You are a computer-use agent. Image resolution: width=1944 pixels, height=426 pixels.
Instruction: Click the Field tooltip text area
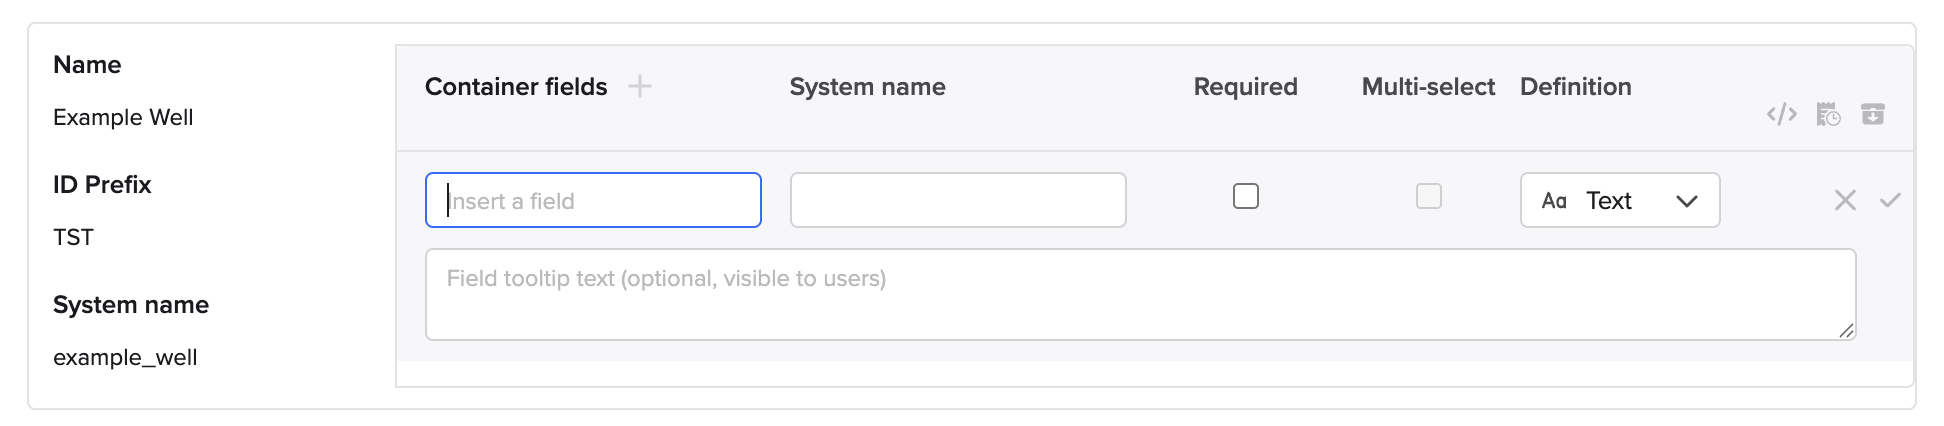point(1140,294)
